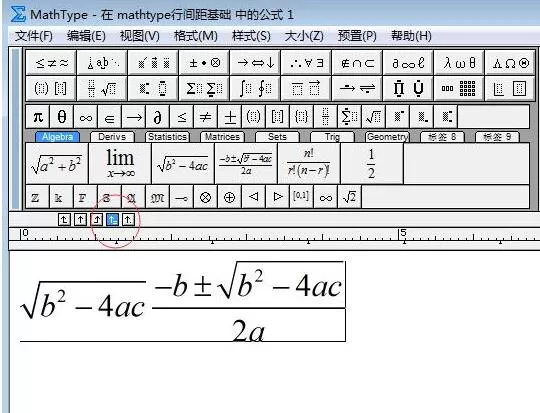Open the products and set theory templates palette

[408, 89]
